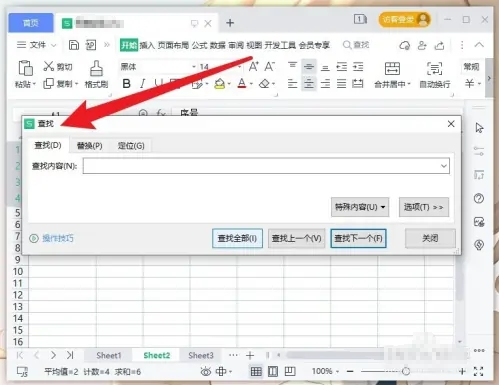Toggle eye protection mode icon

pyautogui.click(x=206, y=371)
